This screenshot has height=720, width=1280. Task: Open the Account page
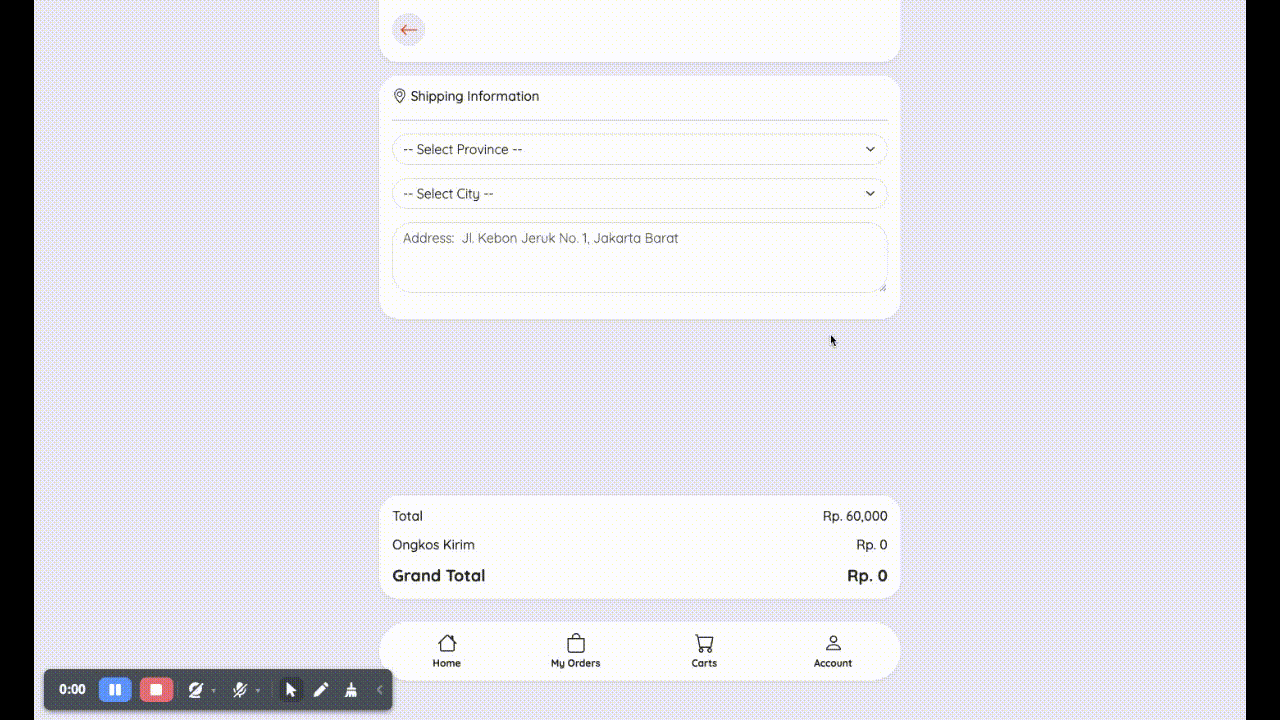click(x=833, y=651)
